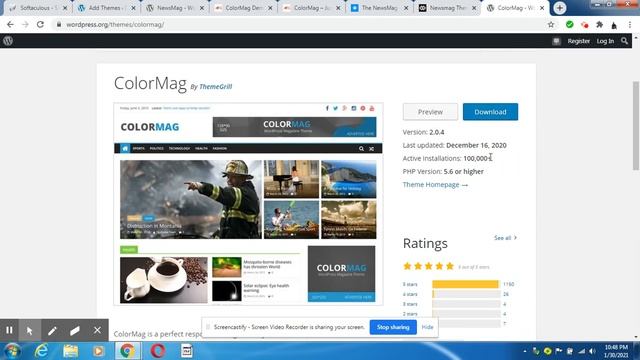Open the search magnifier in WordPress bar
The image size is (640, 360).
[624, 41]
